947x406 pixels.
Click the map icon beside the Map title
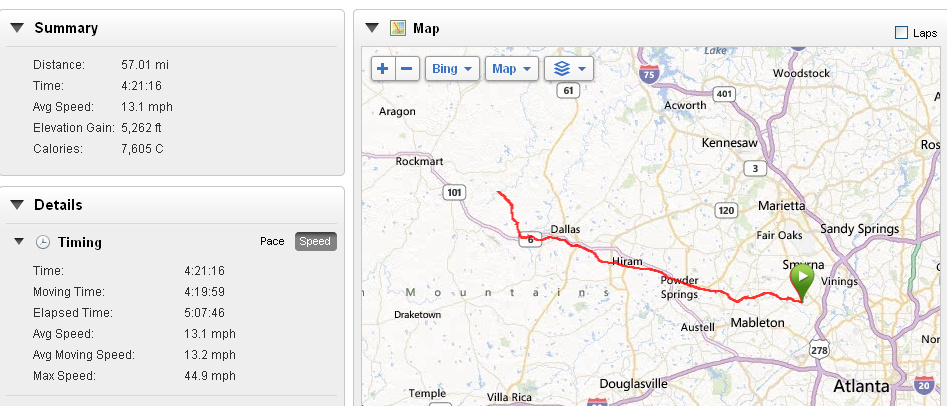click(397, 28)
